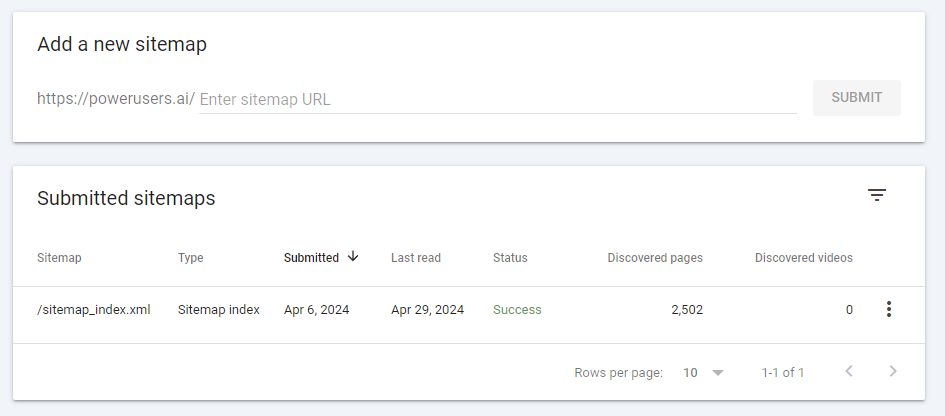Click the Last read column header
This screenshot has height=416, width=945.
tap(416, 258)
